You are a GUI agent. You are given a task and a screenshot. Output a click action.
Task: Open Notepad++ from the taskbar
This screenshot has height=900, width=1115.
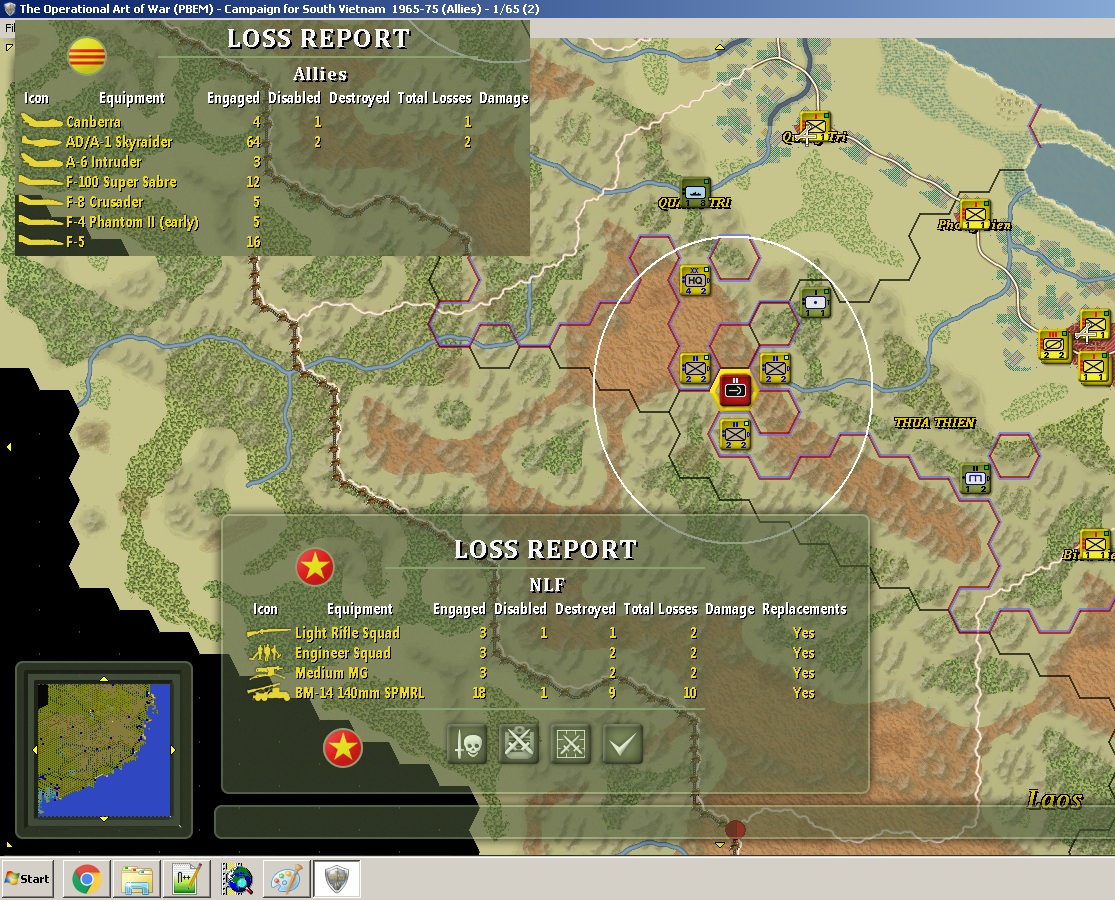(186, 879)
